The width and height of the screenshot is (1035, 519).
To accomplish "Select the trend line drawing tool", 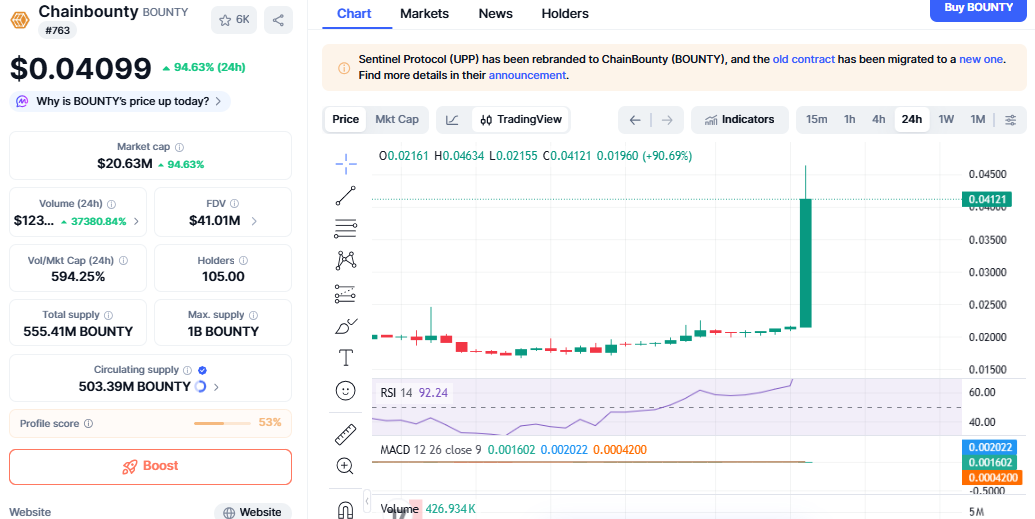I will click(x=346, y=196).
